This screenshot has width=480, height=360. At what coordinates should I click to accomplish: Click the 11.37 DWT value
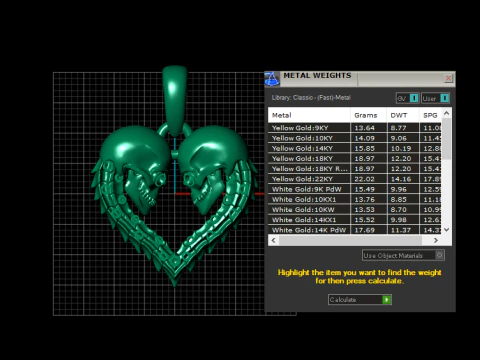pos(401,230)
